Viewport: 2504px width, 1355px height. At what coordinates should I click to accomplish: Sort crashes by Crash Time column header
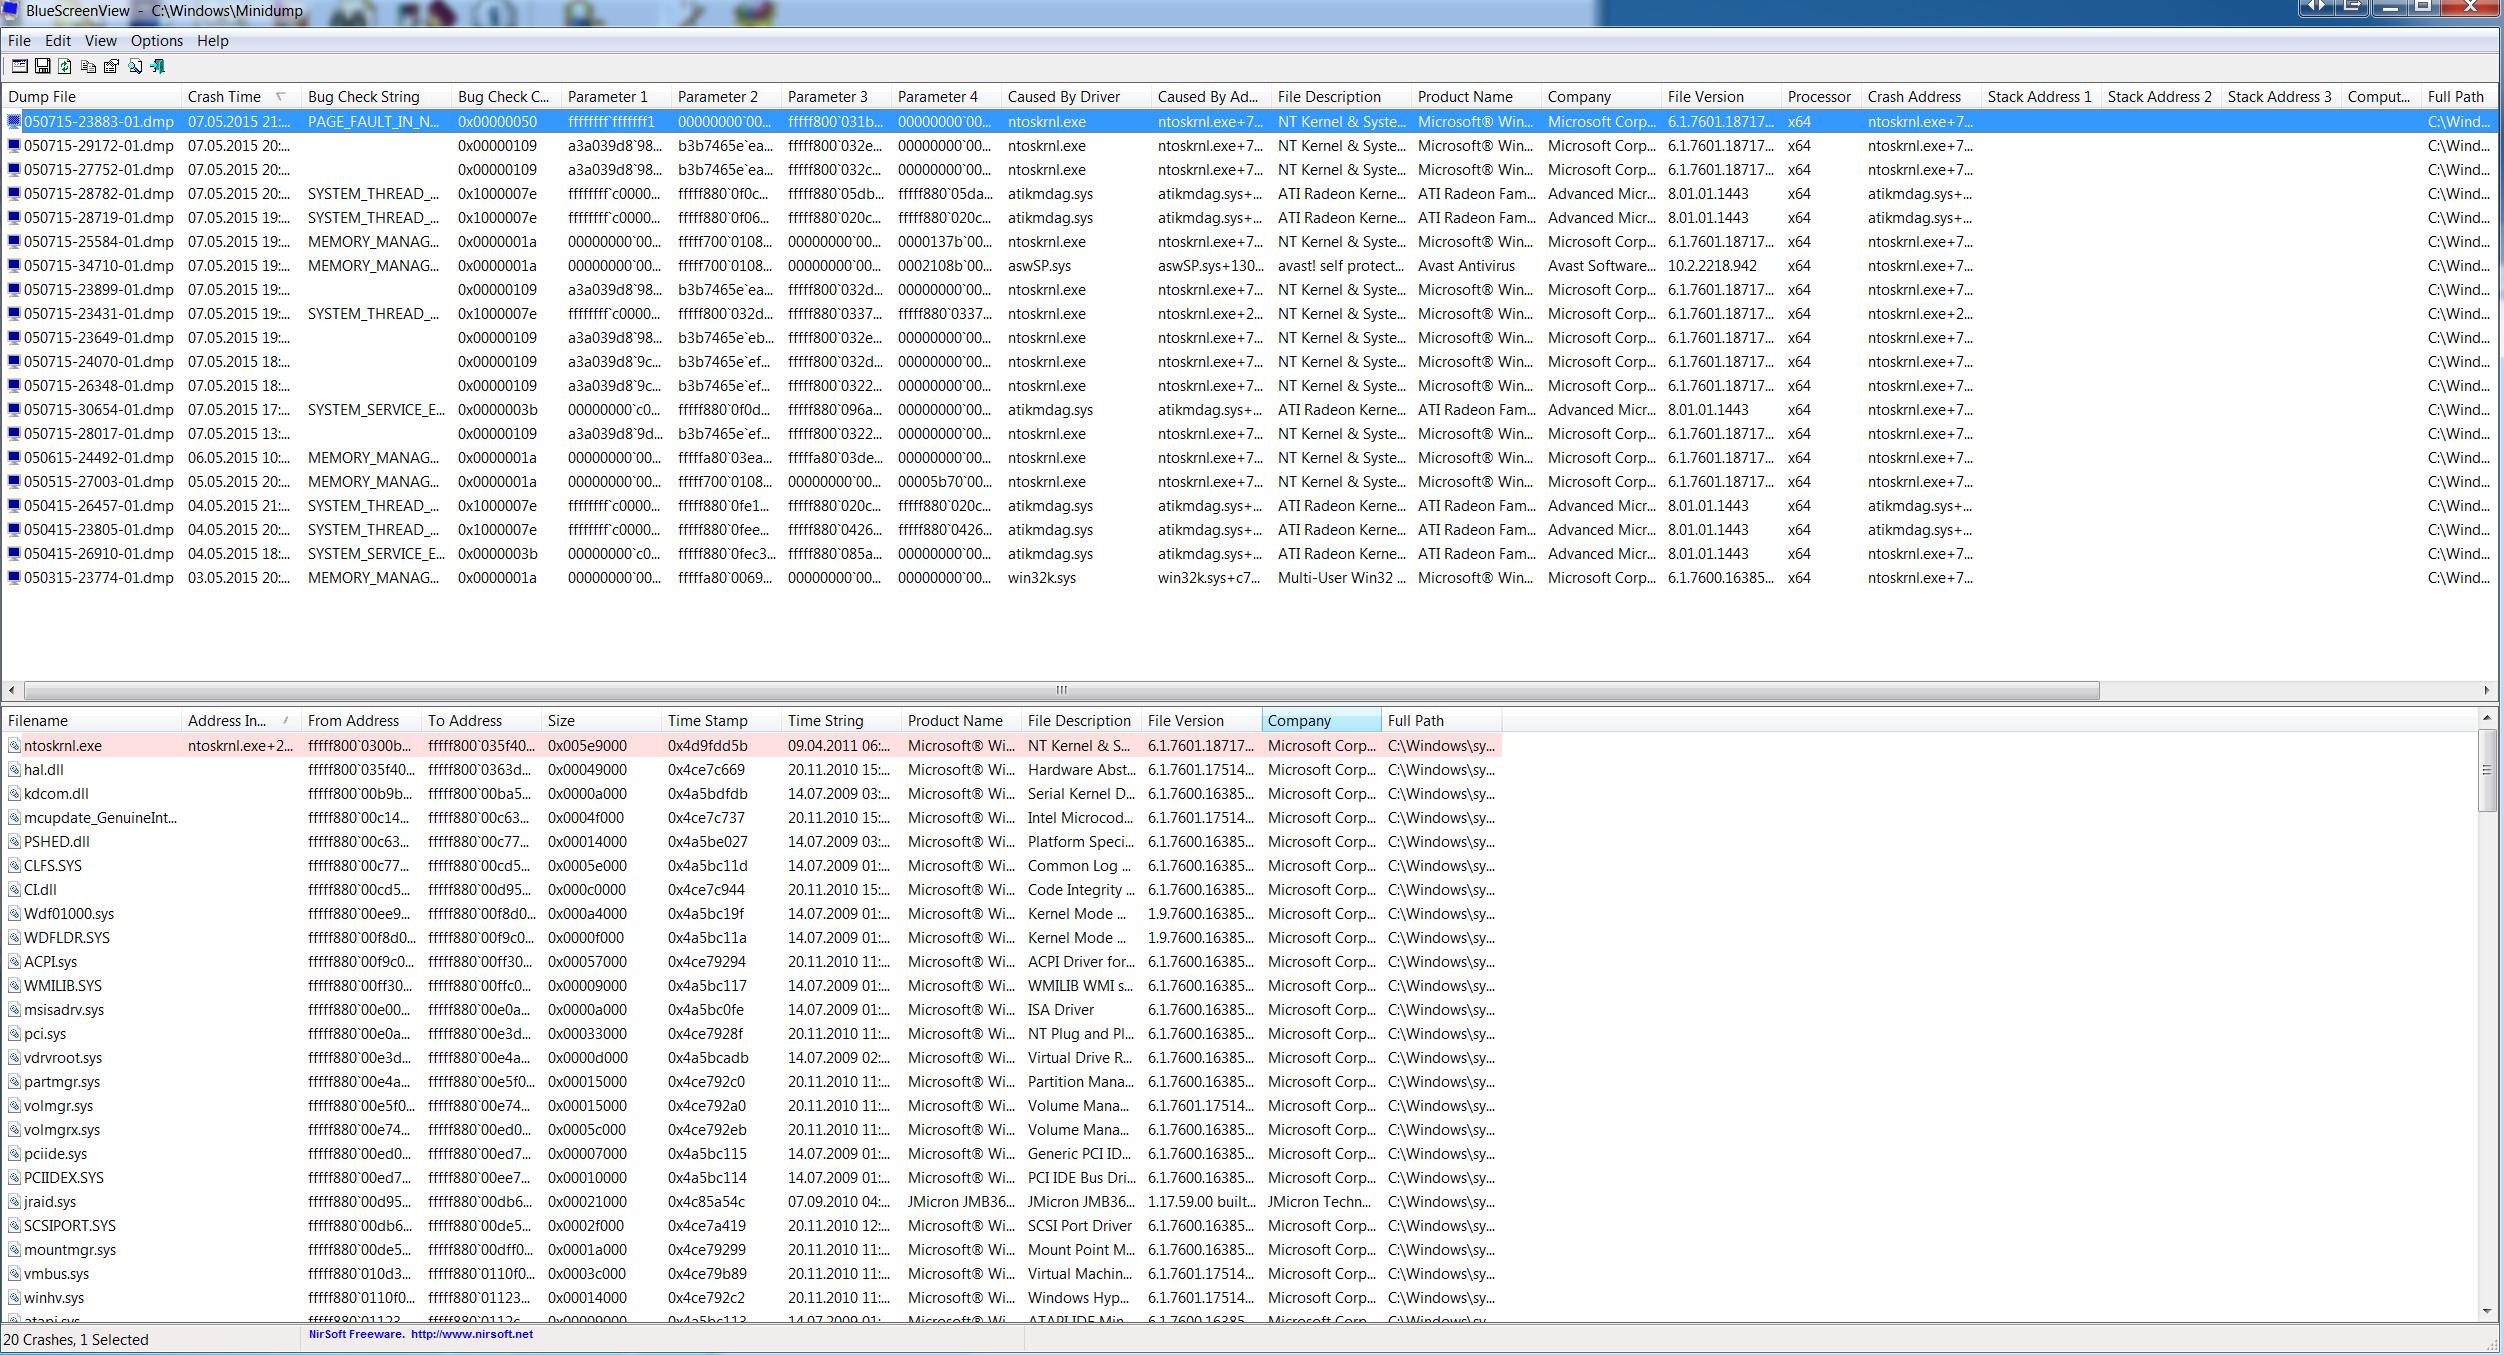pyautogui.click(x=224, y=97)
